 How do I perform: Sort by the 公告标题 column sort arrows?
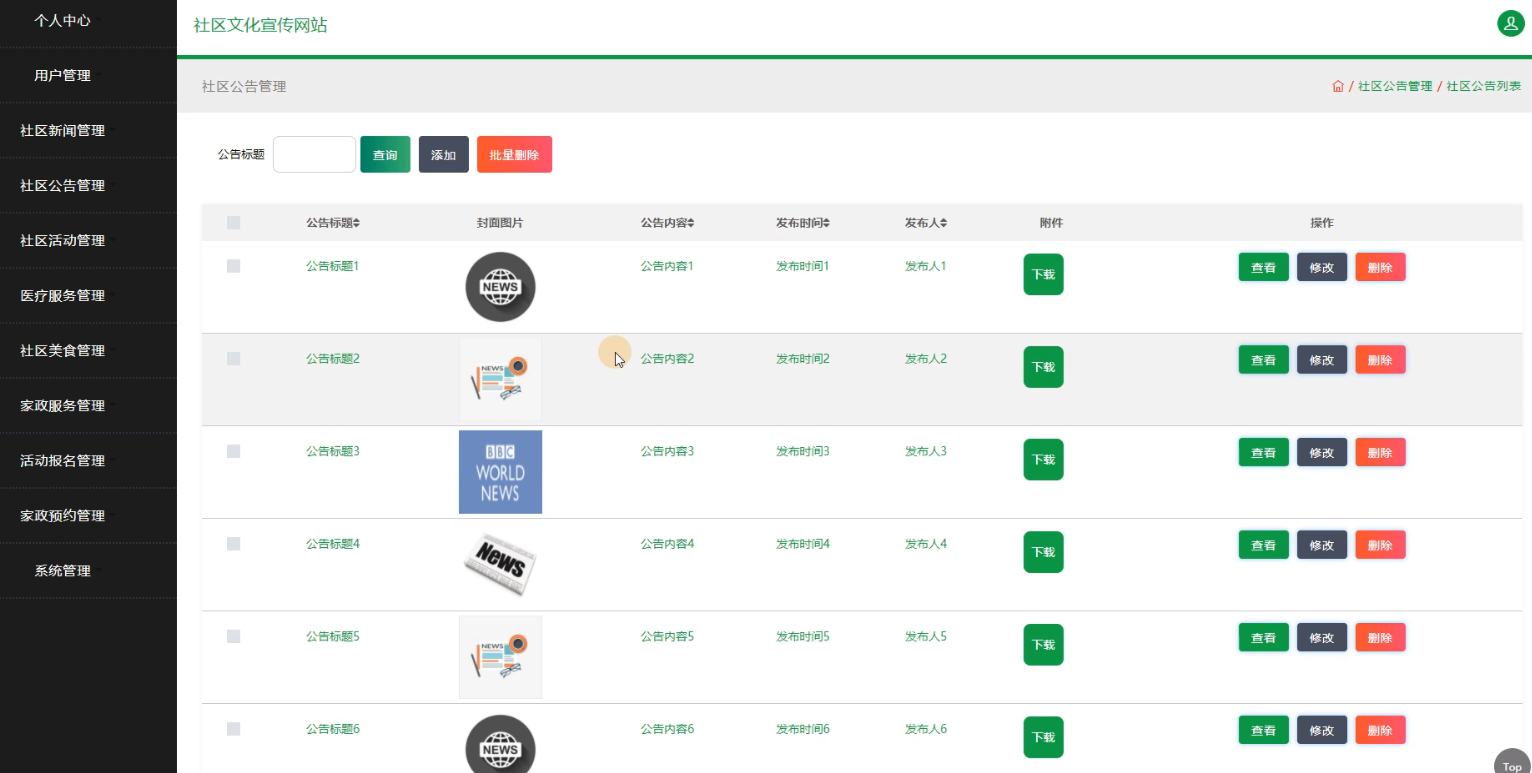pyautogui.click(x=357, y=223)
